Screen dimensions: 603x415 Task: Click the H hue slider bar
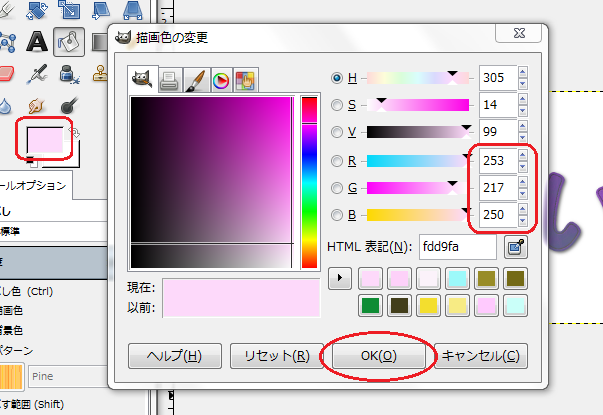coord(418,78)
